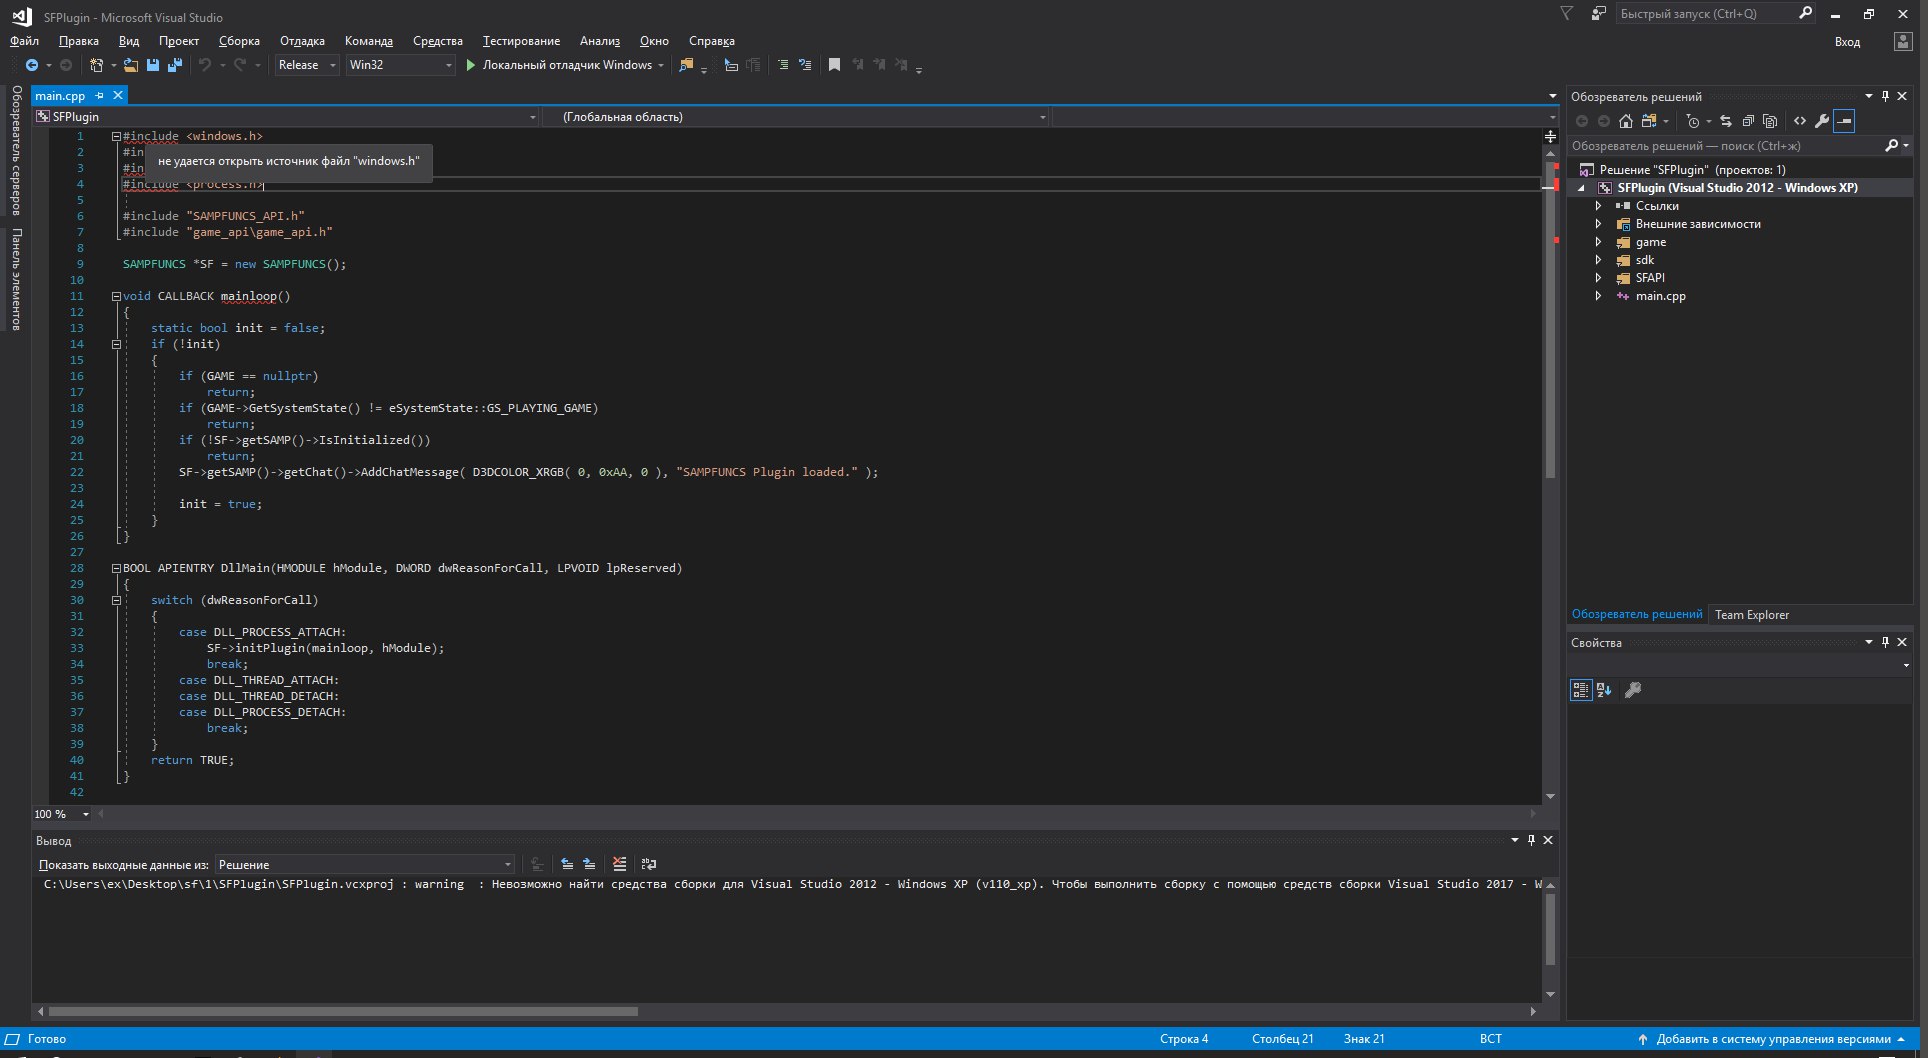Image resolution: width=1928 pixels, height=1058 pixels.
Task: Open project Properties with wrench icon in Solution Explorer
Action: [x=1822, y=121]
